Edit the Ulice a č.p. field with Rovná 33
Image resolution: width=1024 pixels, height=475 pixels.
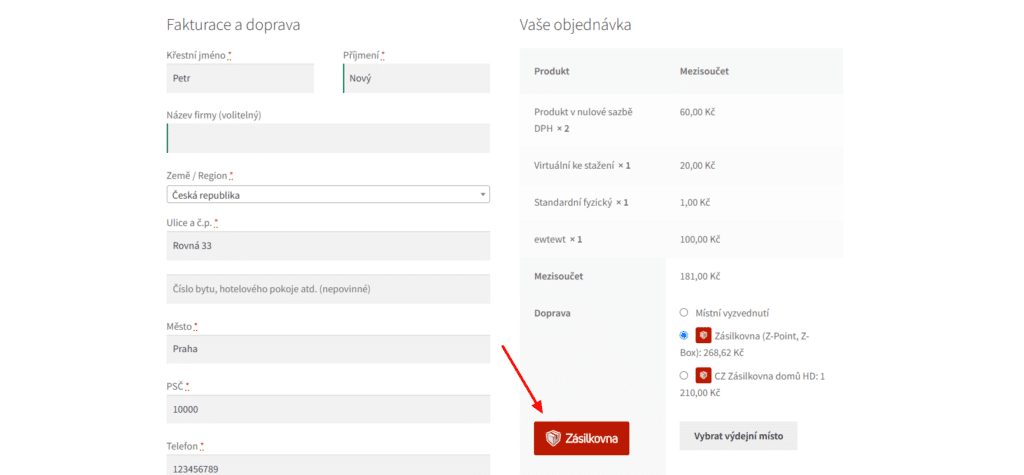(x=328, y=246)
